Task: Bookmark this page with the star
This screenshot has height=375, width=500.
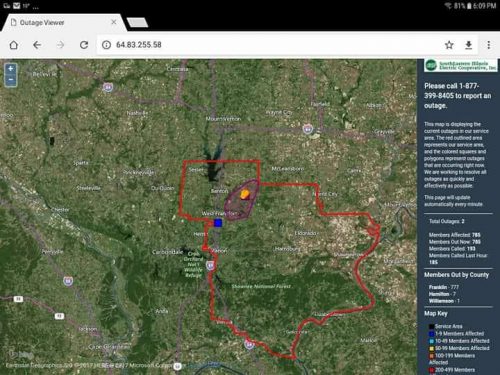Action: (449, 45)
